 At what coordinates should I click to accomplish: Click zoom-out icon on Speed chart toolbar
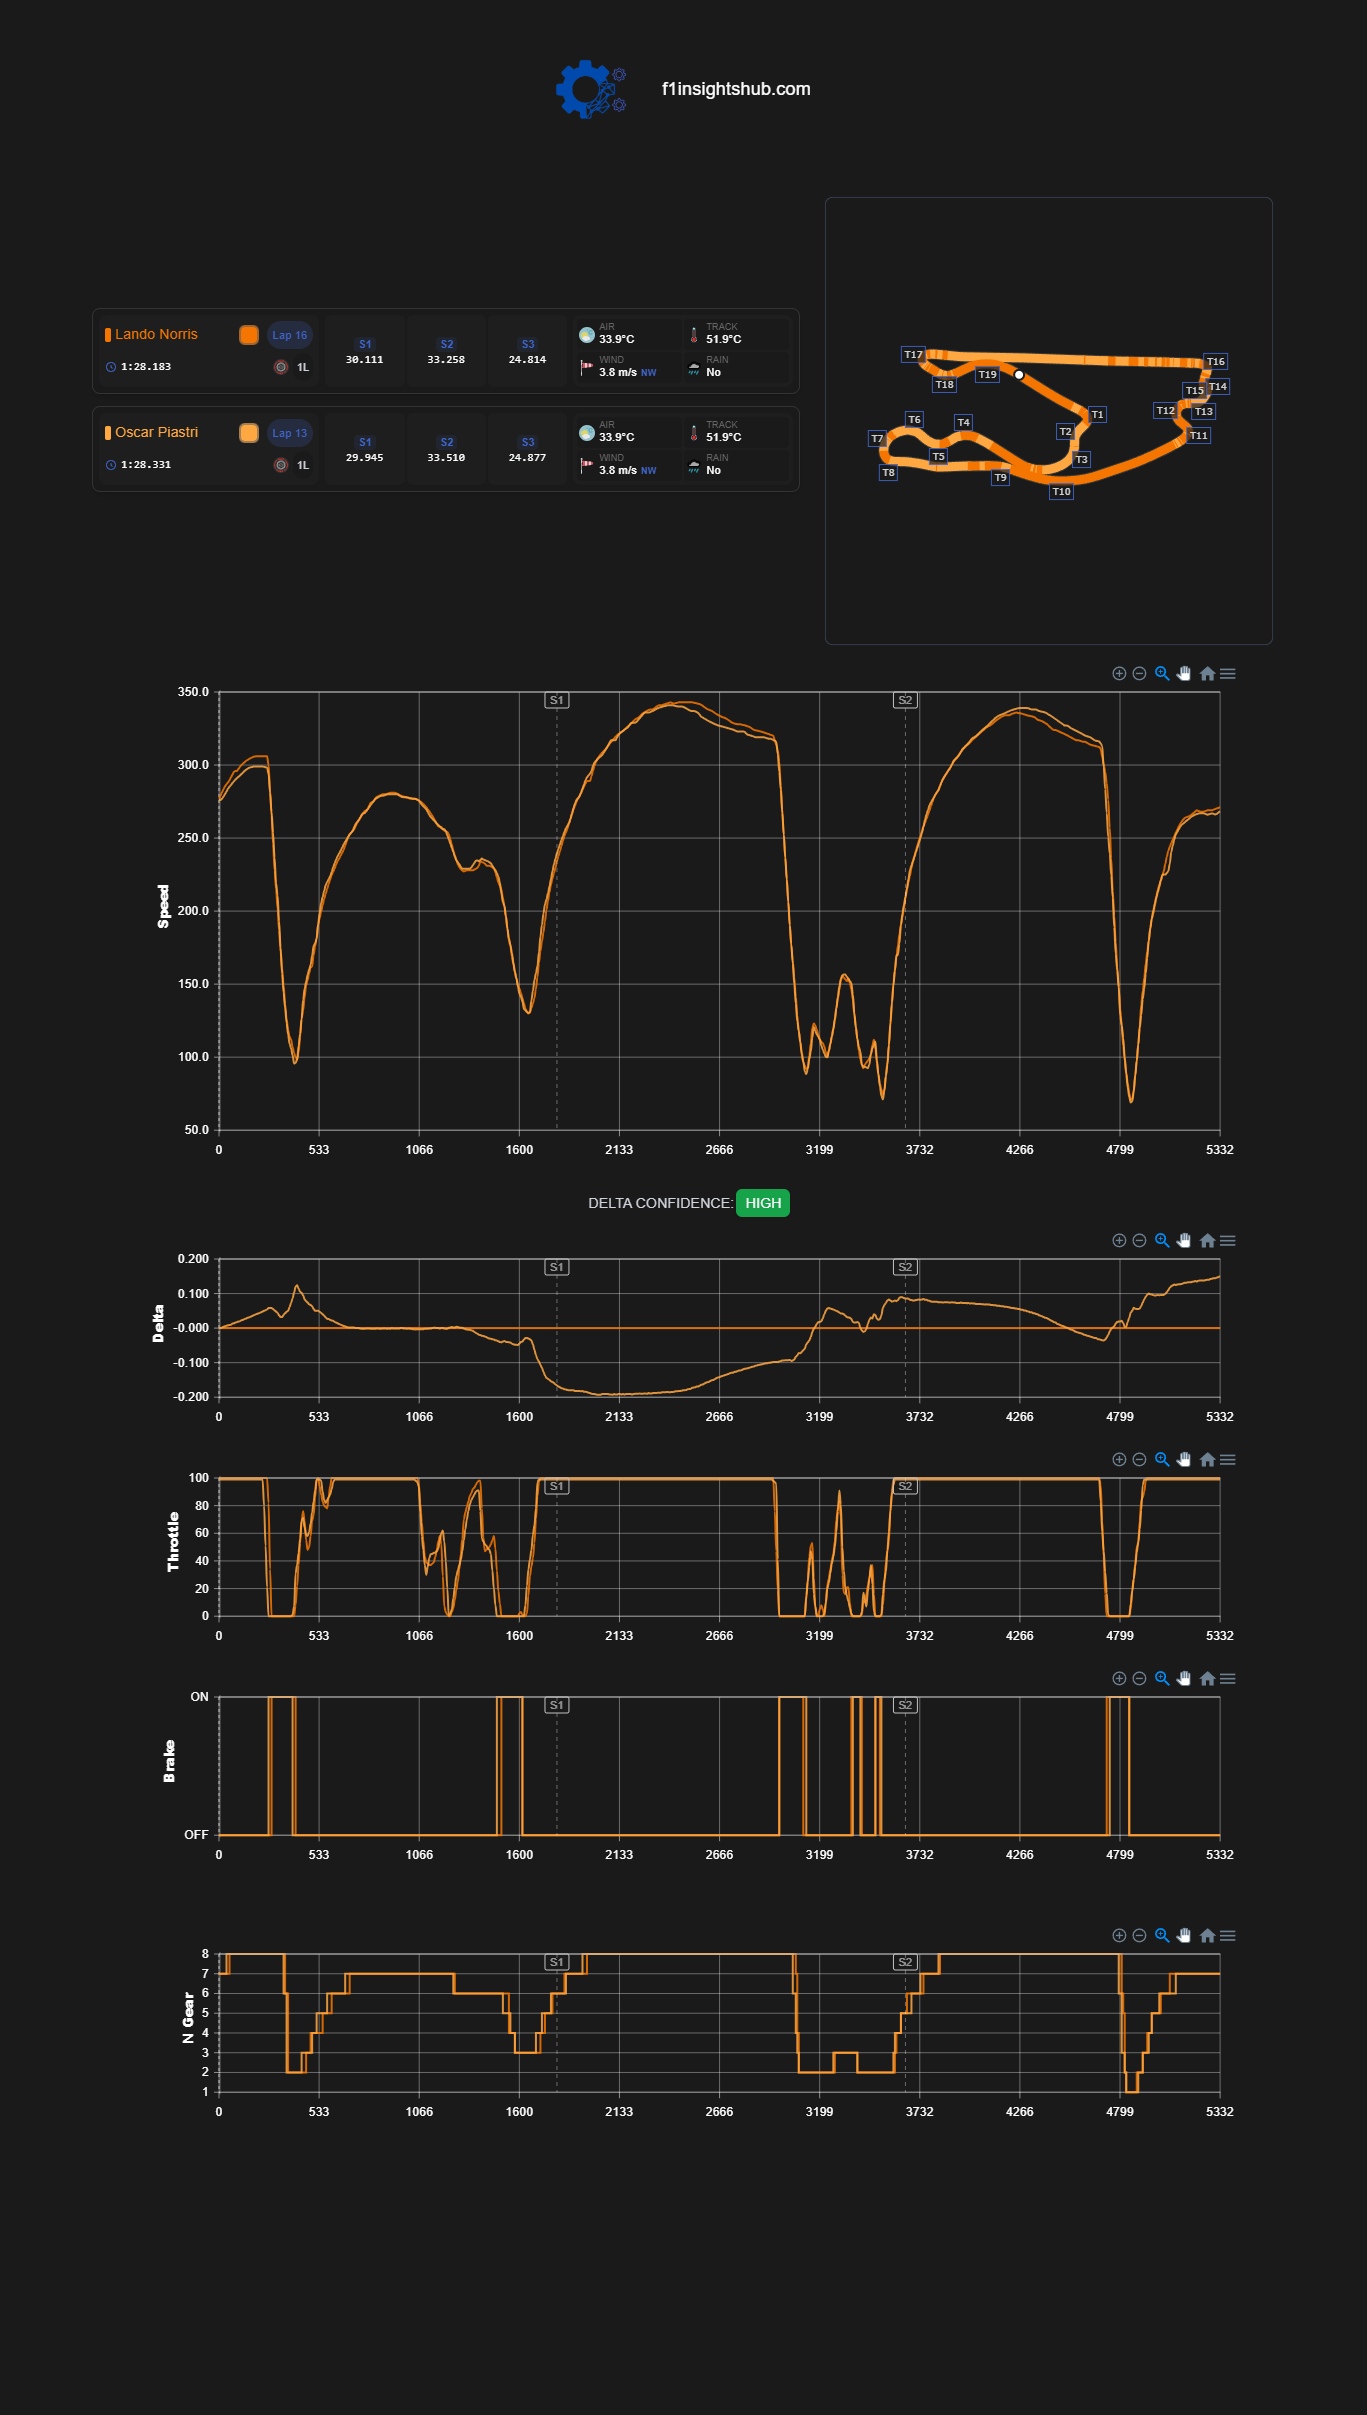point(1139,673)
